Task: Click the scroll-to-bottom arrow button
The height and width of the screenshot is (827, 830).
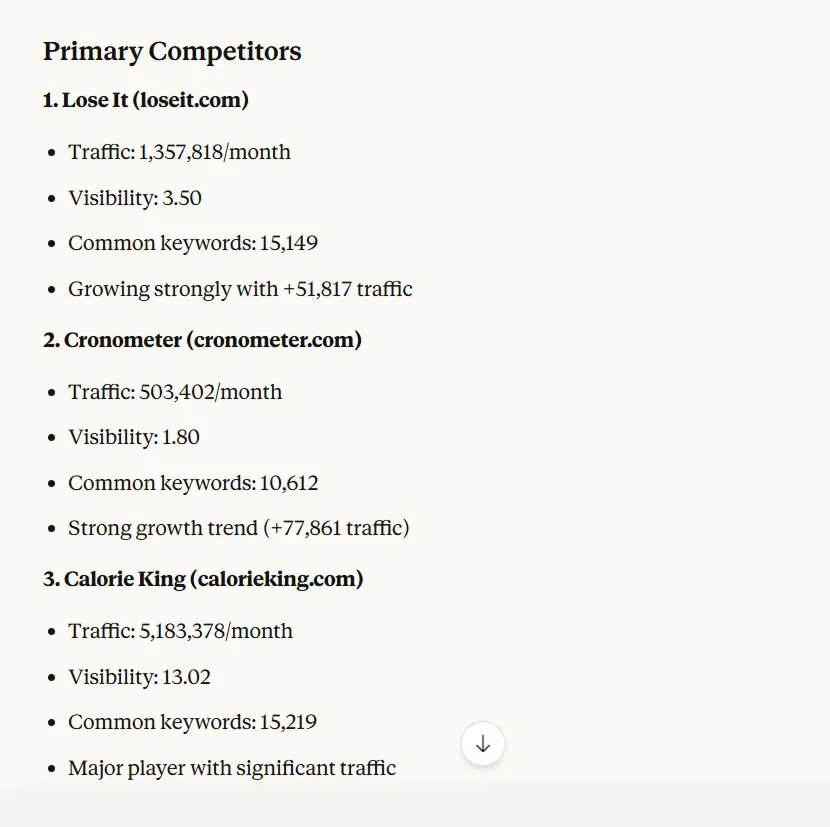Action: [483, 744]
